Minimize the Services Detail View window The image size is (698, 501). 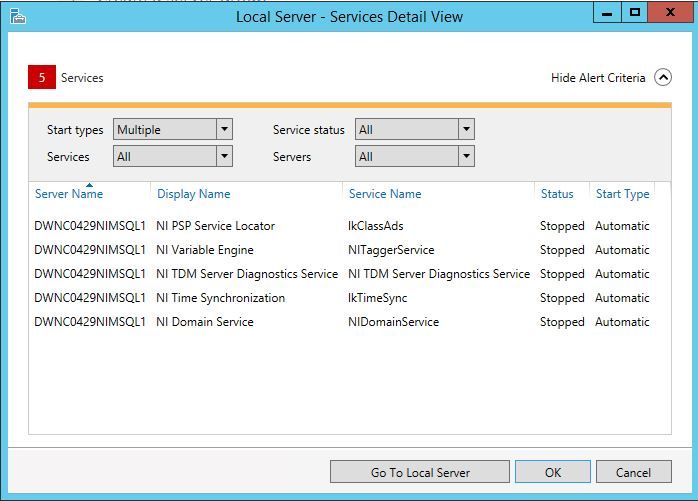tap(607, 13)
